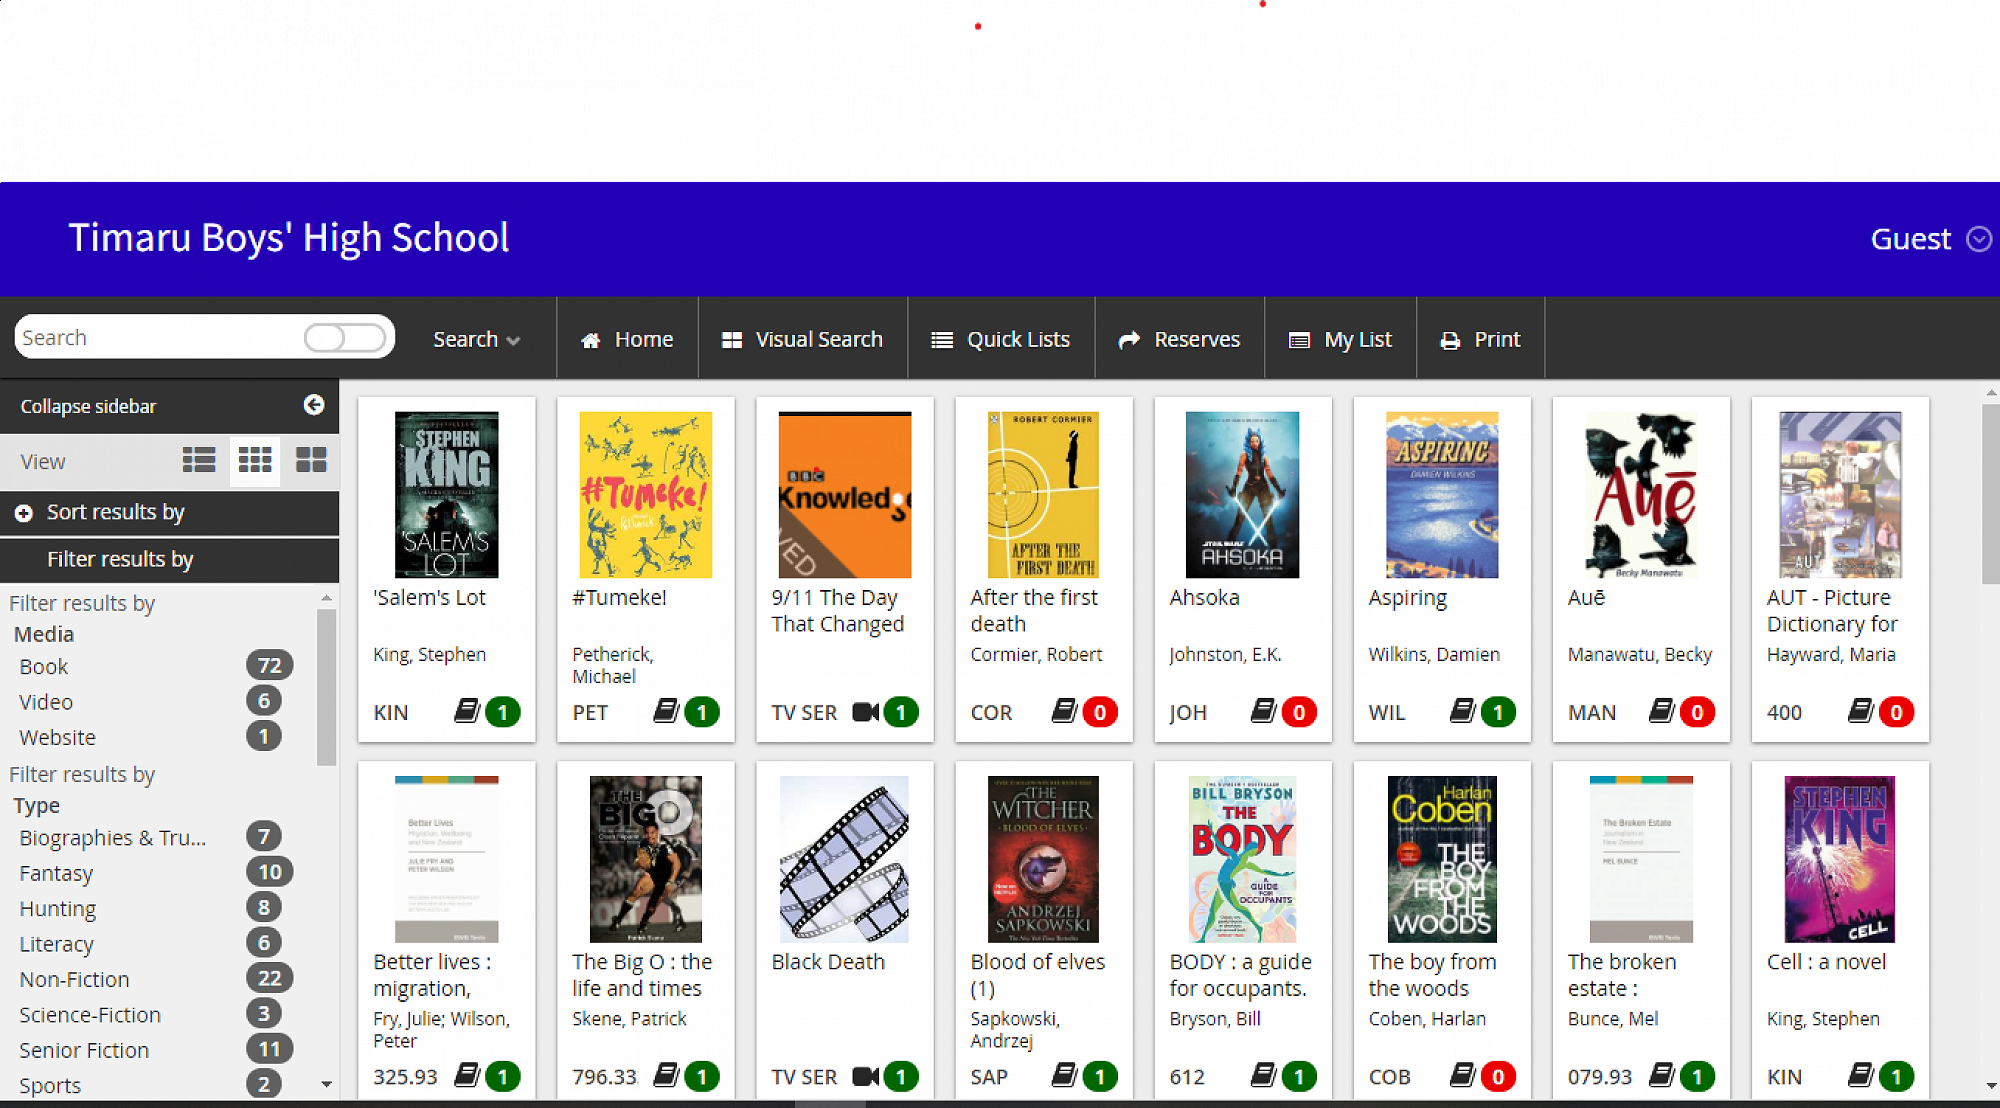This screenshot has width=2000, height=1108.
Task: Switch to list view icon
Action: tap(199, 461)
